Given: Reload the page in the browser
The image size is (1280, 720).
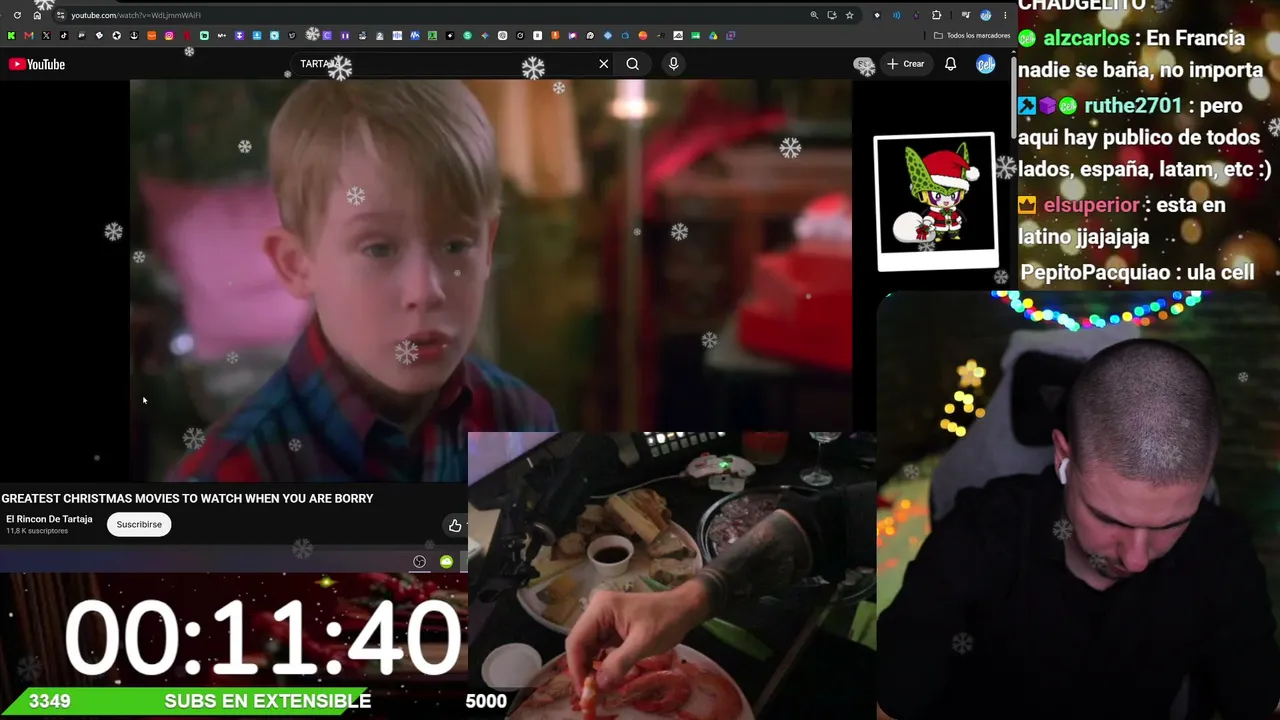Looking at the screenshot, I should [17, 15].
